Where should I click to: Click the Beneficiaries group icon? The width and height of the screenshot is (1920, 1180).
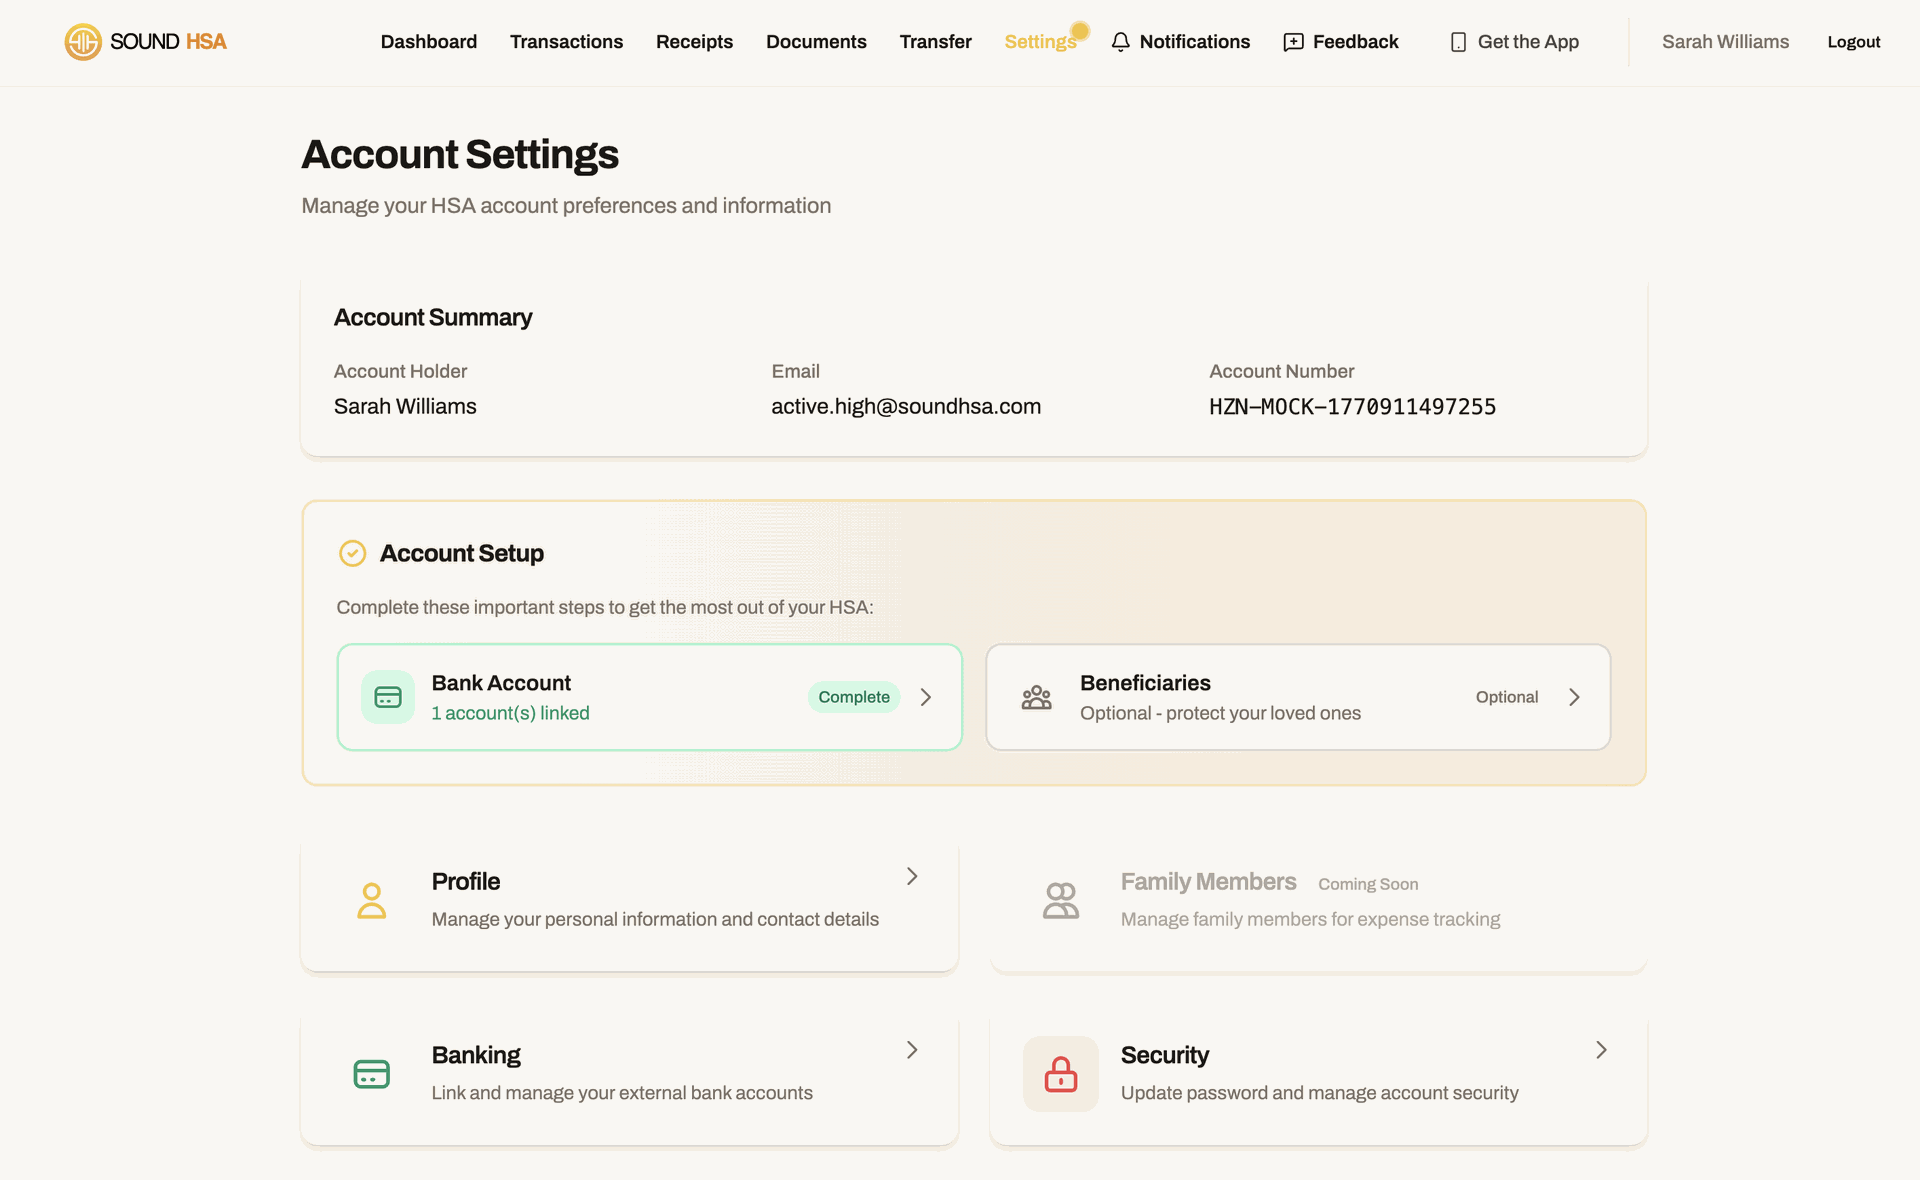click(1037, 697)
